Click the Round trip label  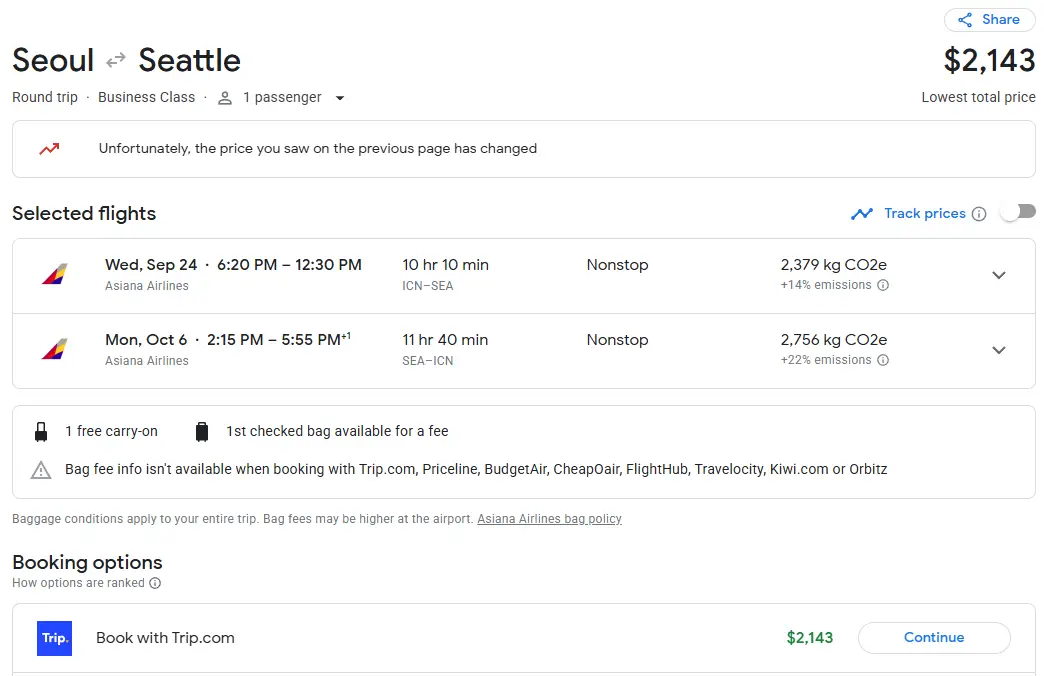(45, 97)
